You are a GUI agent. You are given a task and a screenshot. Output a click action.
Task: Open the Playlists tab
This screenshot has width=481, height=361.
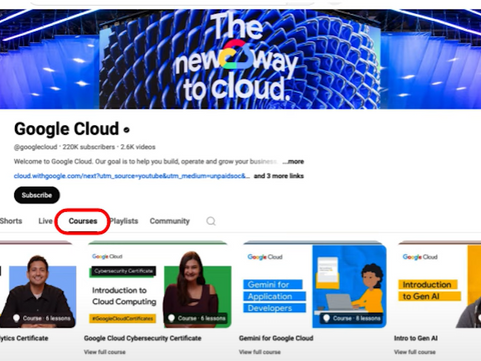tap(124, 221)
